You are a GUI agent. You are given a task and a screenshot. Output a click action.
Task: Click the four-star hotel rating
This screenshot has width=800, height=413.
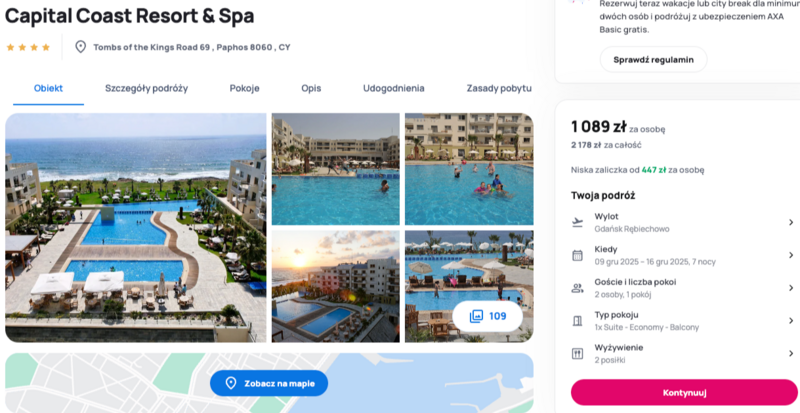(x=28, y=47)
